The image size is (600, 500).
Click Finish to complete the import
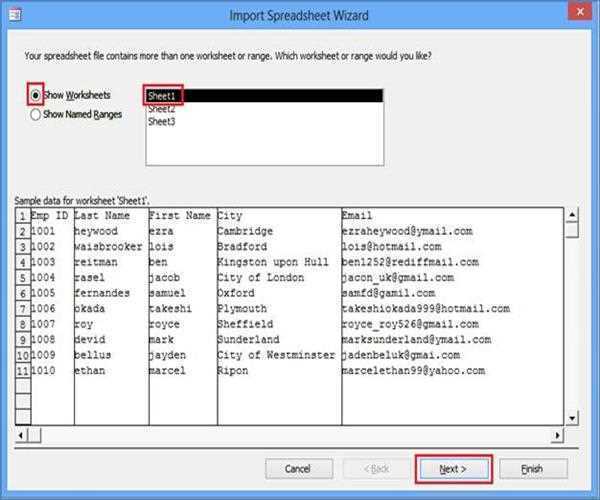[x=533, y=468]
